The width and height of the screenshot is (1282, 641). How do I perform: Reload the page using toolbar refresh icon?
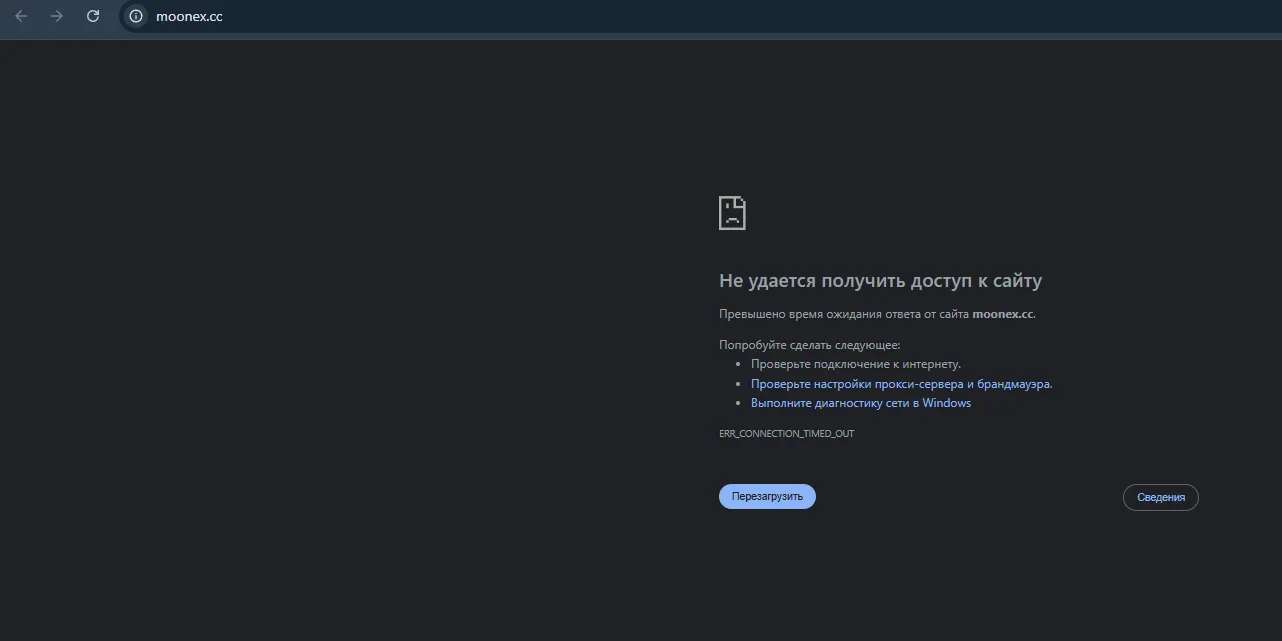pyautogui.click(x=93, y=16)
